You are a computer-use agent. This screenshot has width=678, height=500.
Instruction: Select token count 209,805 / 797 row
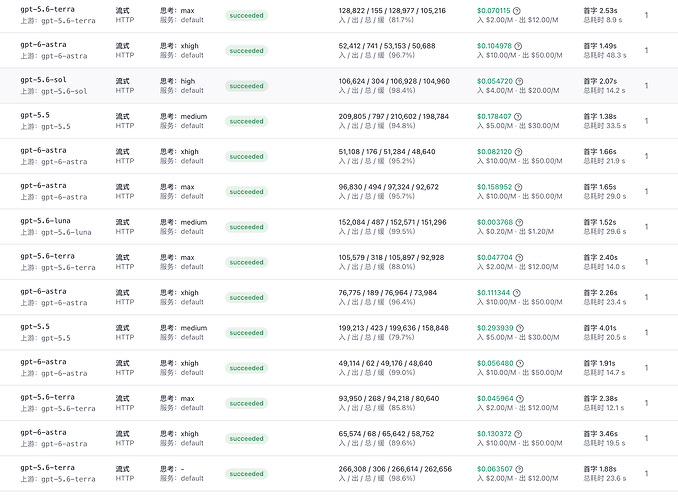pyautogui.click(x=339, y=121)
